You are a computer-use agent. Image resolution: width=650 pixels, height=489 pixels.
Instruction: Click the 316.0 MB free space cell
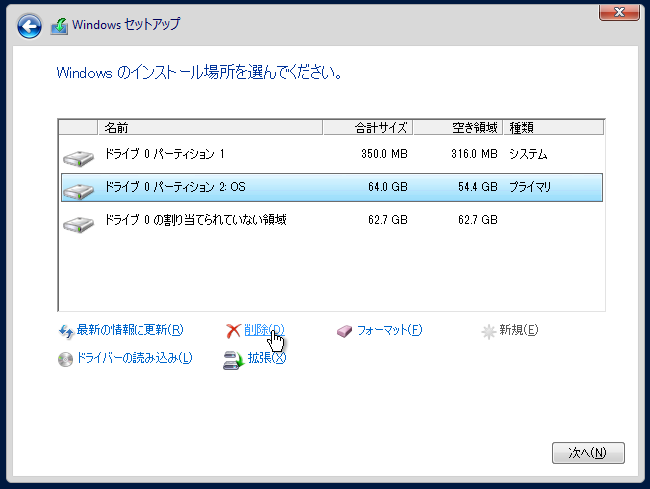coord(474,154)
